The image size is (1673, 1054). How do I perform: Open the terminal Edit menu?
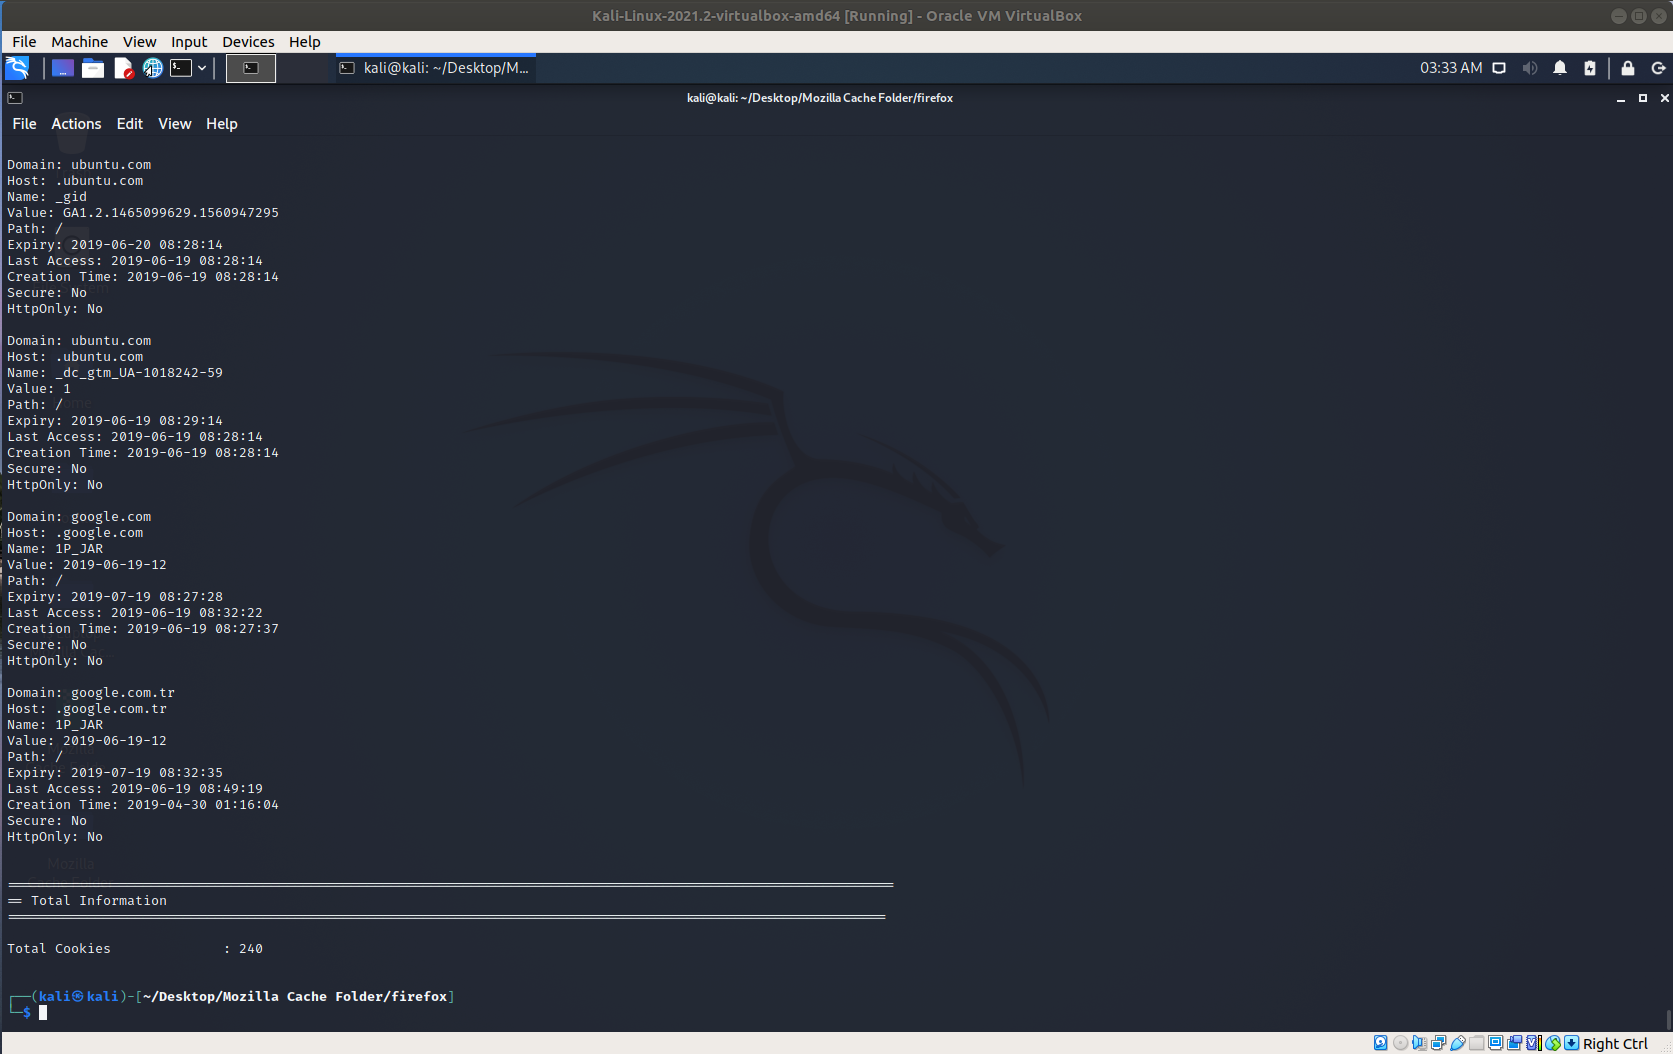tap(130, 124)
